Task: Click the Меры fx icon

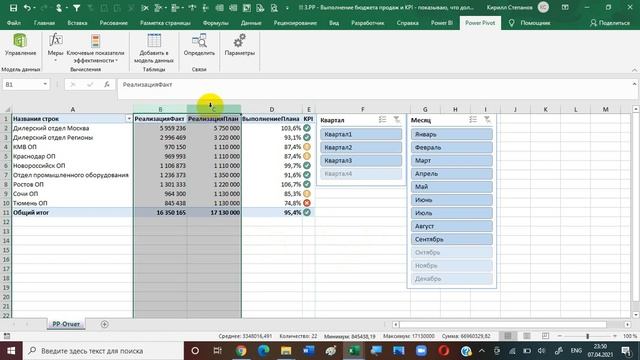Action: coord(56,40)
